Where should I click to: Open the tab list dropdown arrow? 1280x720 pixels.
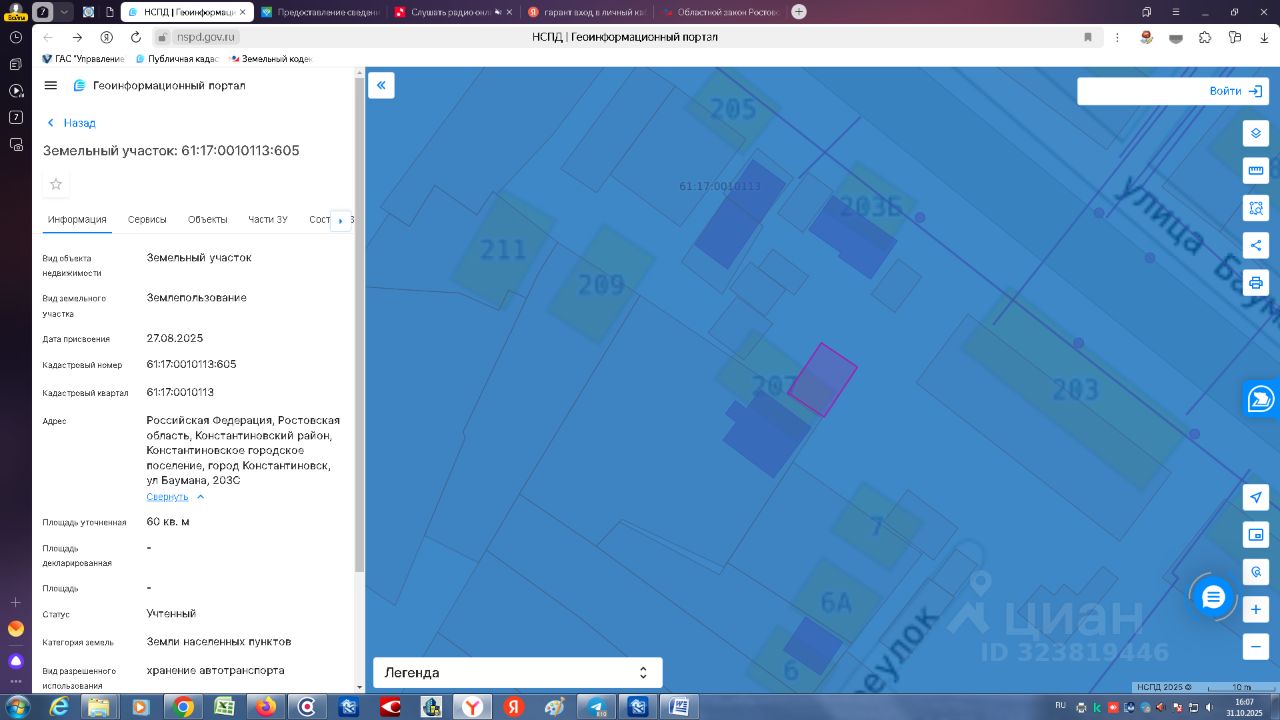coord(64,12)
